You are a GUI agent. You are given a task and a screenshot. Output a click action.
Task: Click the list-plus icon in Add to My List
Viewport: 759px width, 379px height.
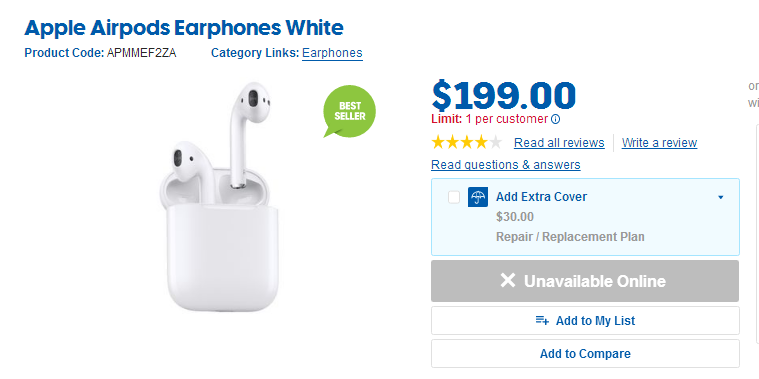[542, 320]
